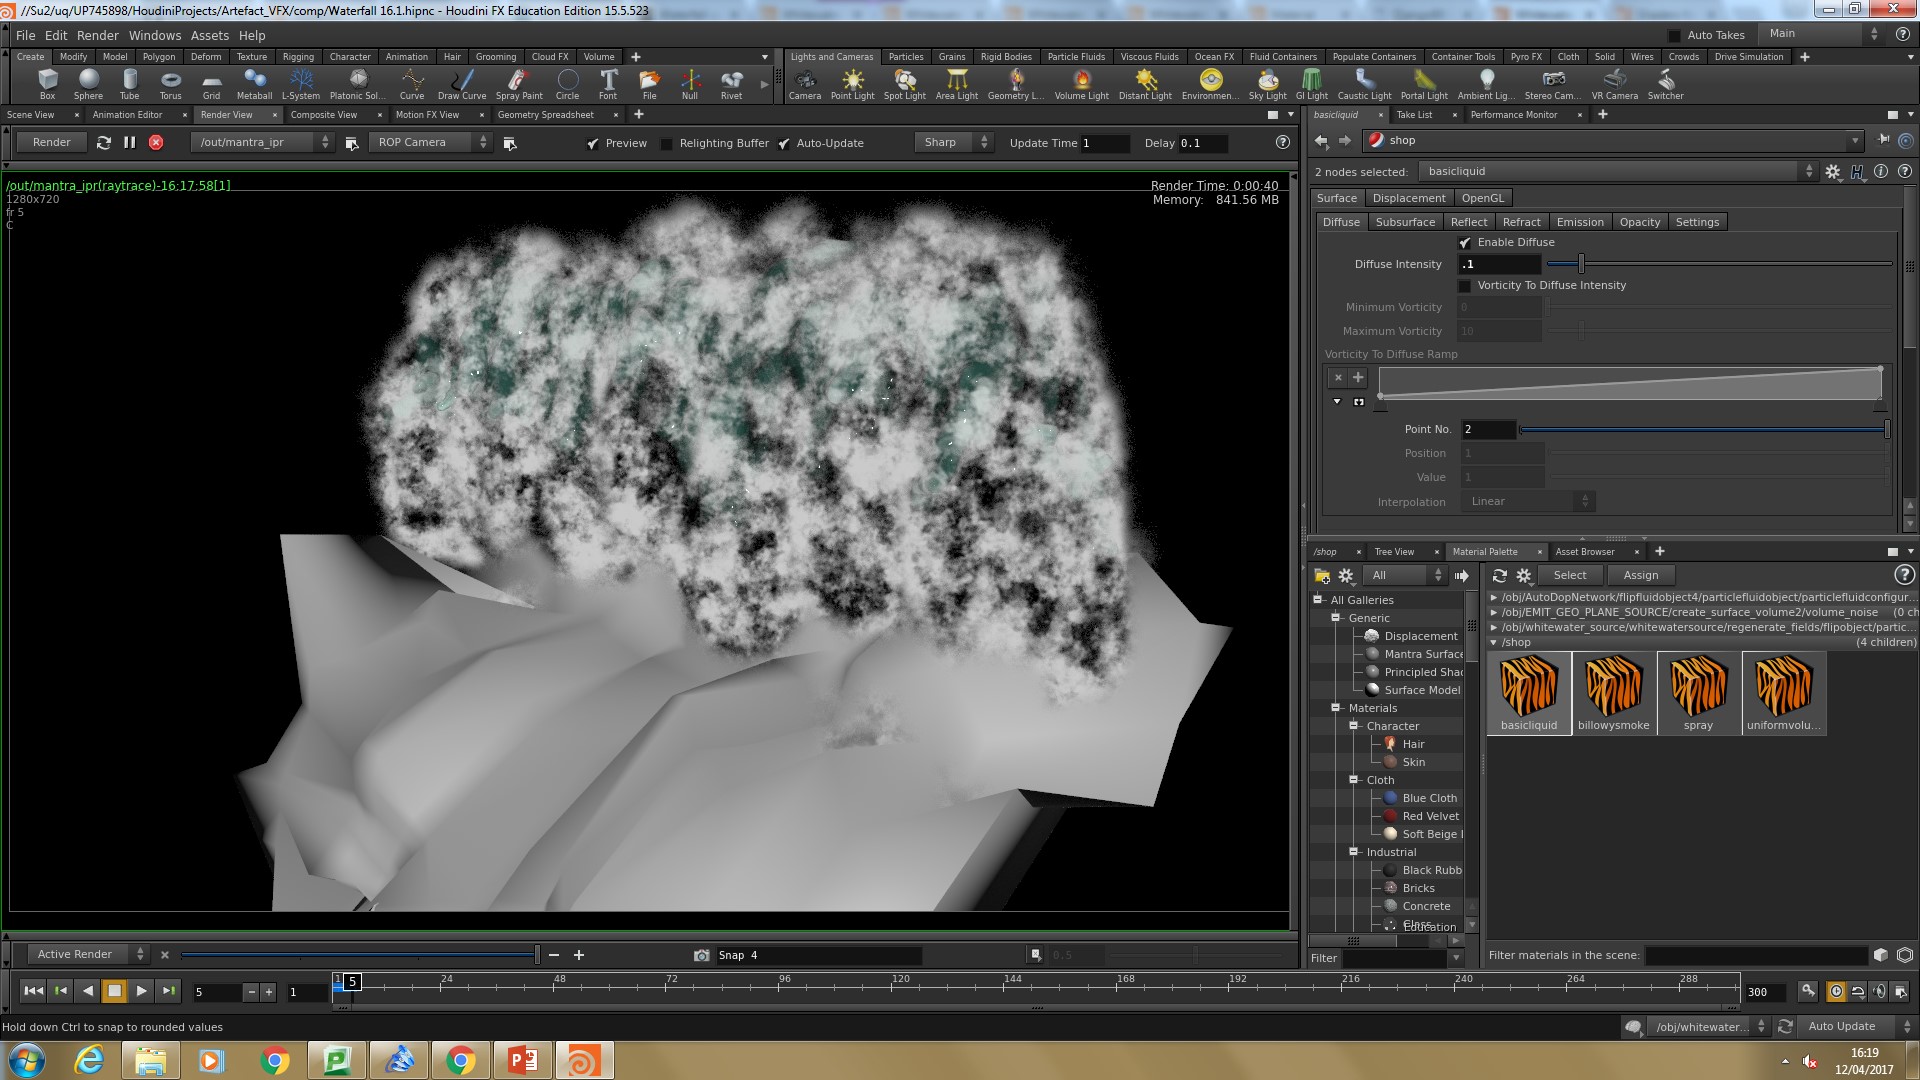Viewport: 1920px width, 1080px height.
Task: Open the Sharp filter dropdown
Action: [953, 143]
